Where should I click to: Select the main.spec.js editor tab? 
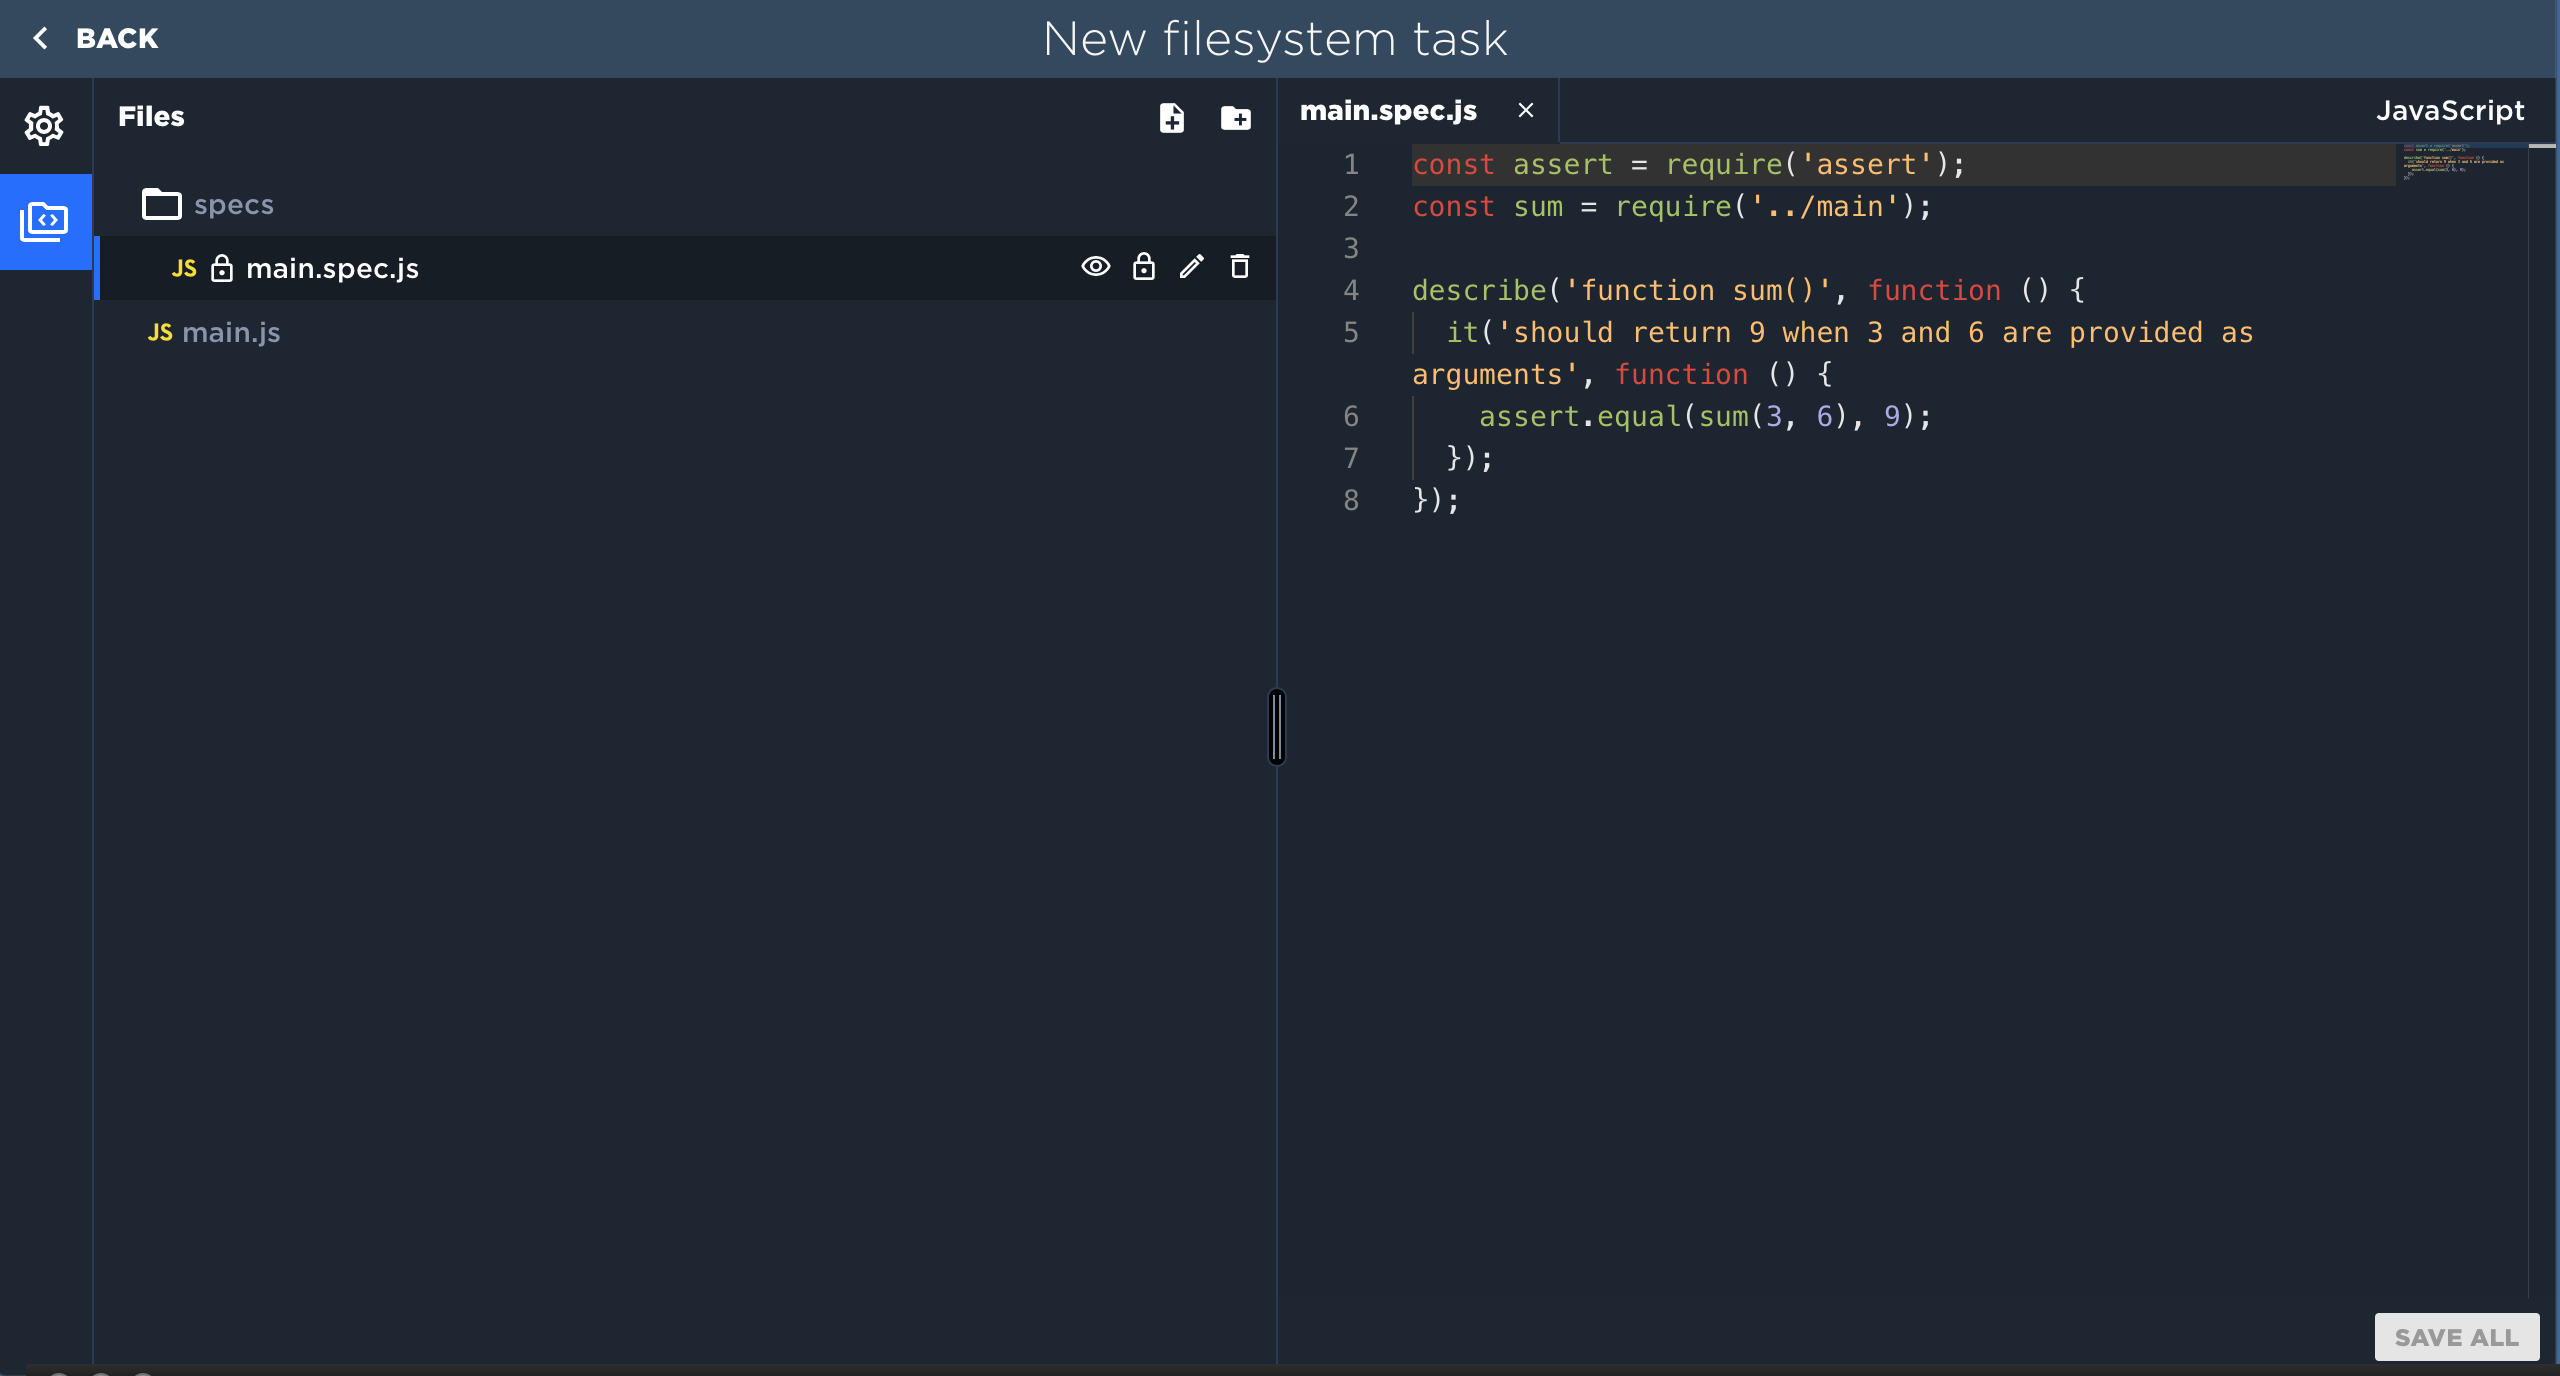click(1387, 110)
